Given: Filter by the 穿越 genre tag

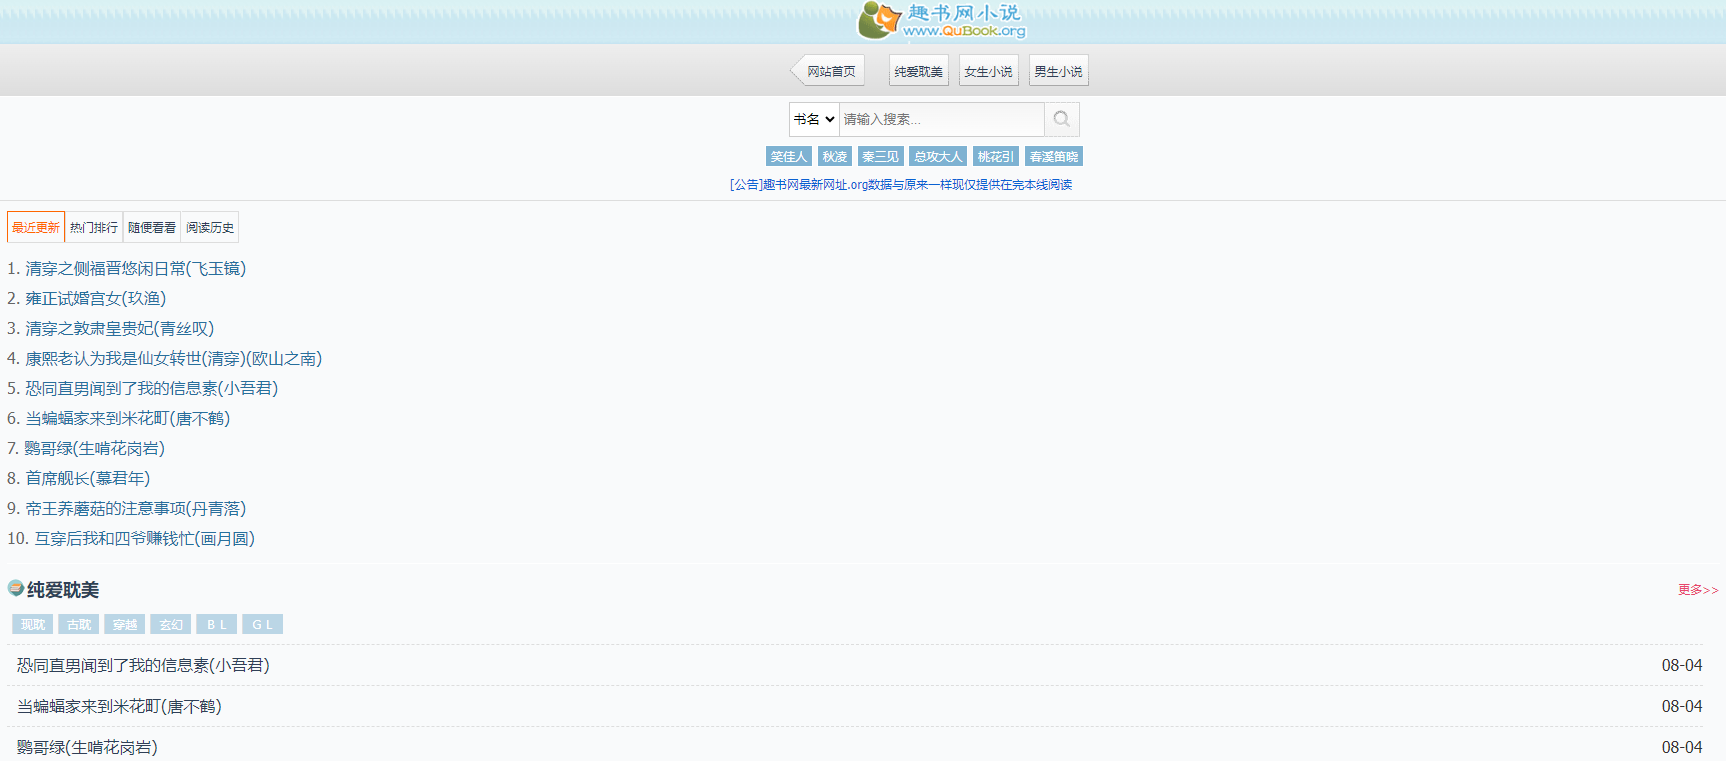Looking at the screenshot, I should (x=125, y=624).
